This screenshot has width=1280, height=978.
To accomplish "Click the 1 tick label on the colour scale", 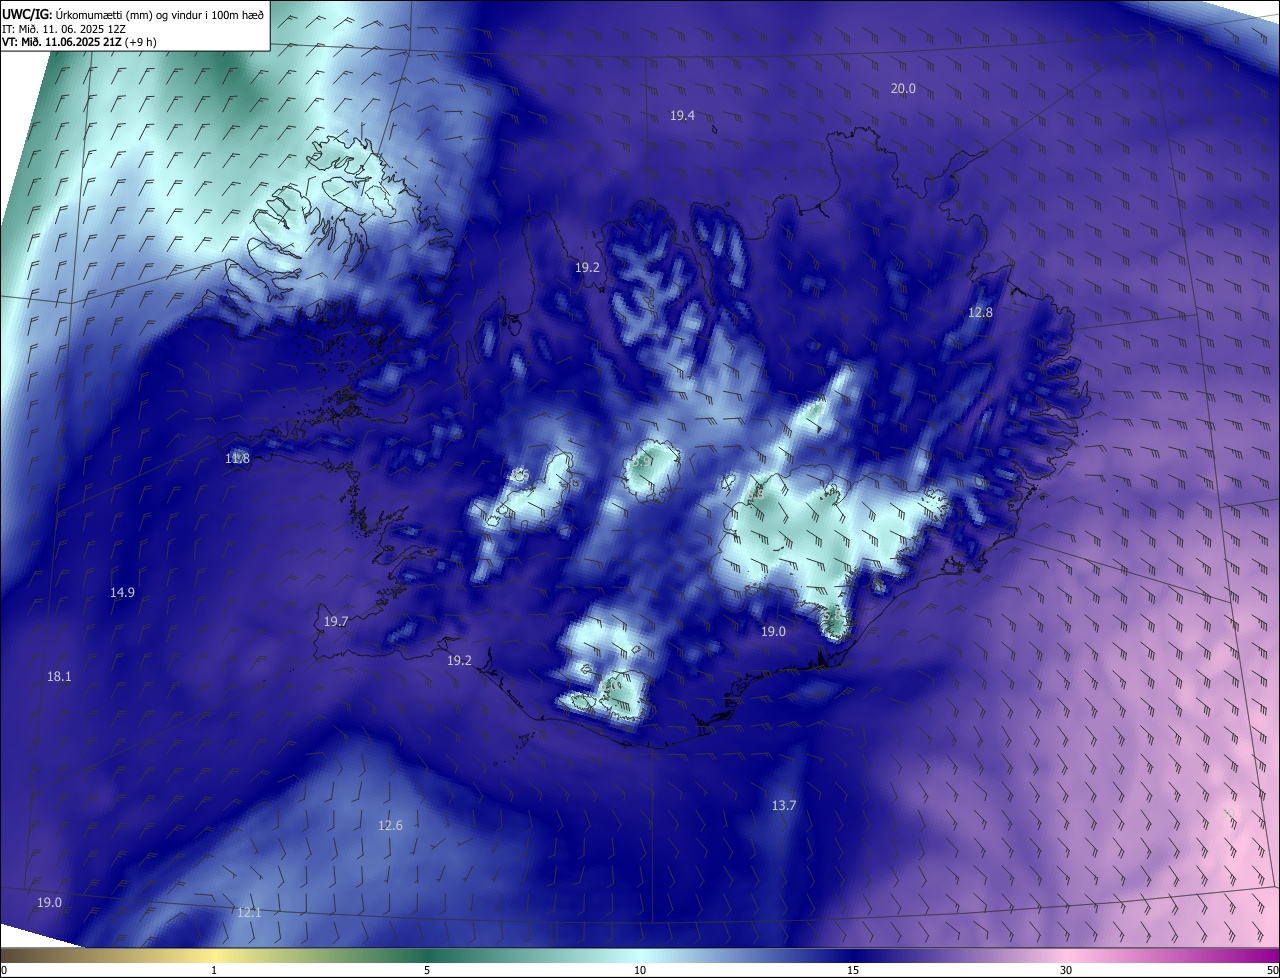I will 214,971.
